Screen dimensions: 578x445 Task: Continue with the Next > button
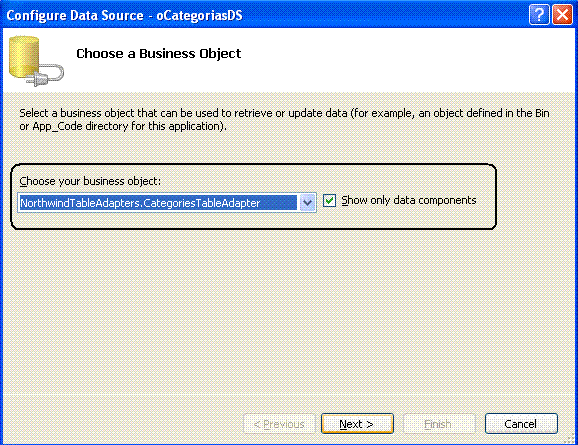(x=357, y=424)
